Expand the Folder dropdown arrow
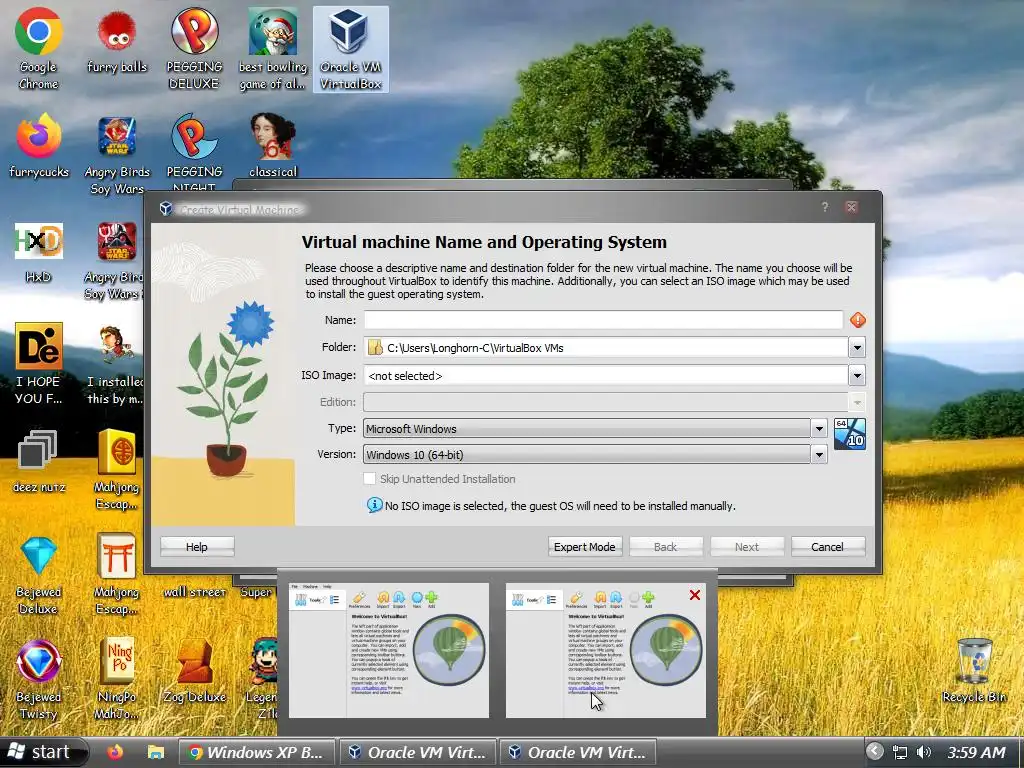Screen dimensions: 1024x768 click(857, 347)
